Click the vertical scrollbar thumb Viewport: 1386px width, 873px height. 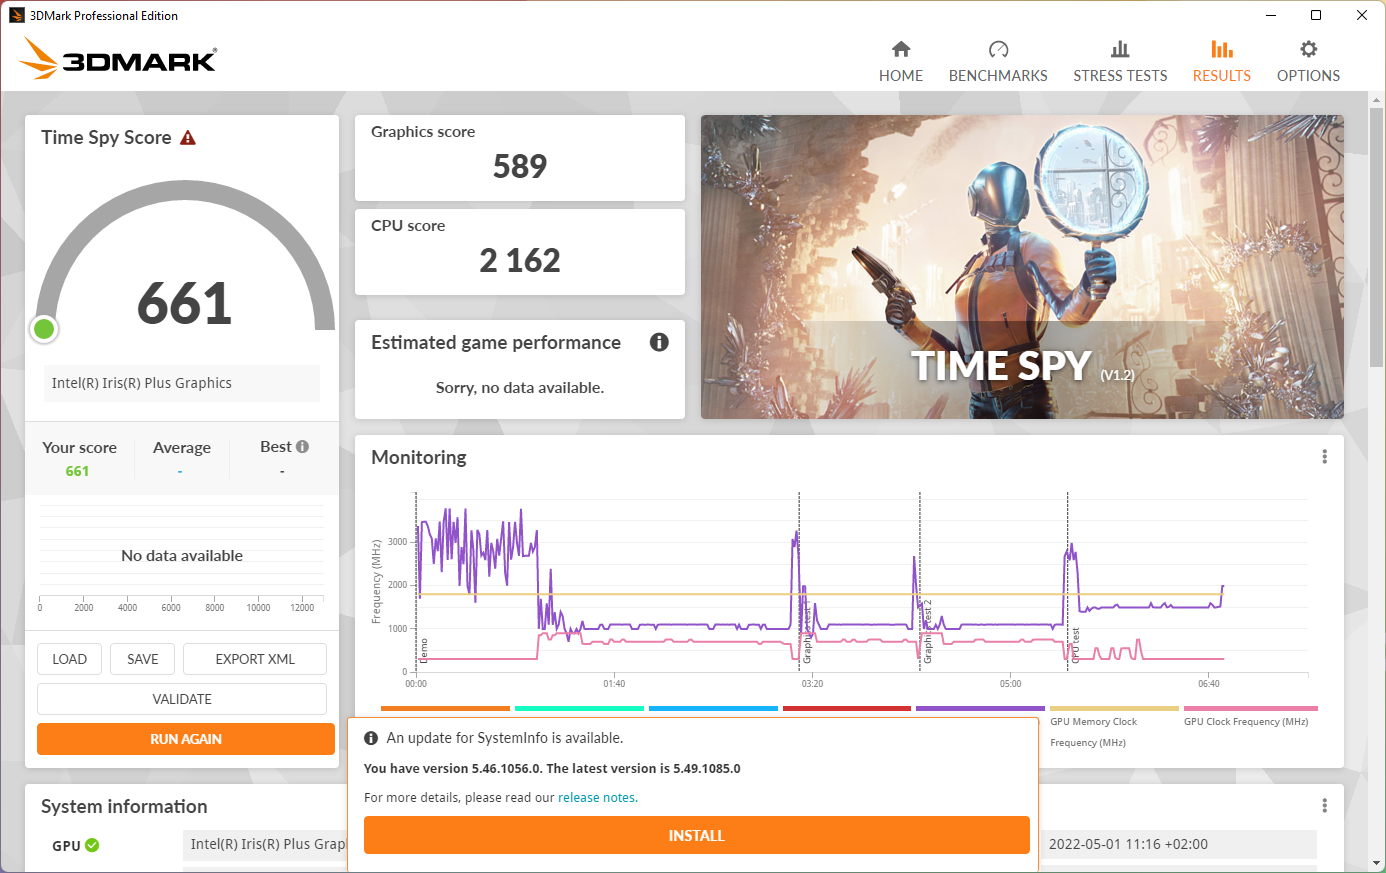tap(1377, 237)
